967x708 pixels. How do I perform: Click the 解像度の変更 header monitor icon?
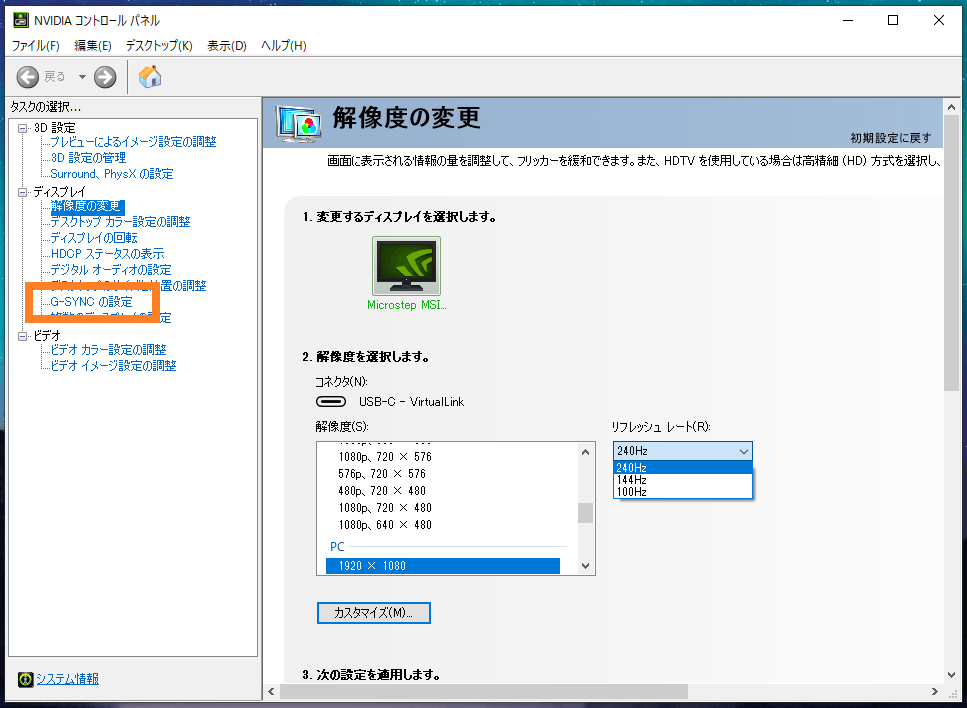[x=299, y=123]
